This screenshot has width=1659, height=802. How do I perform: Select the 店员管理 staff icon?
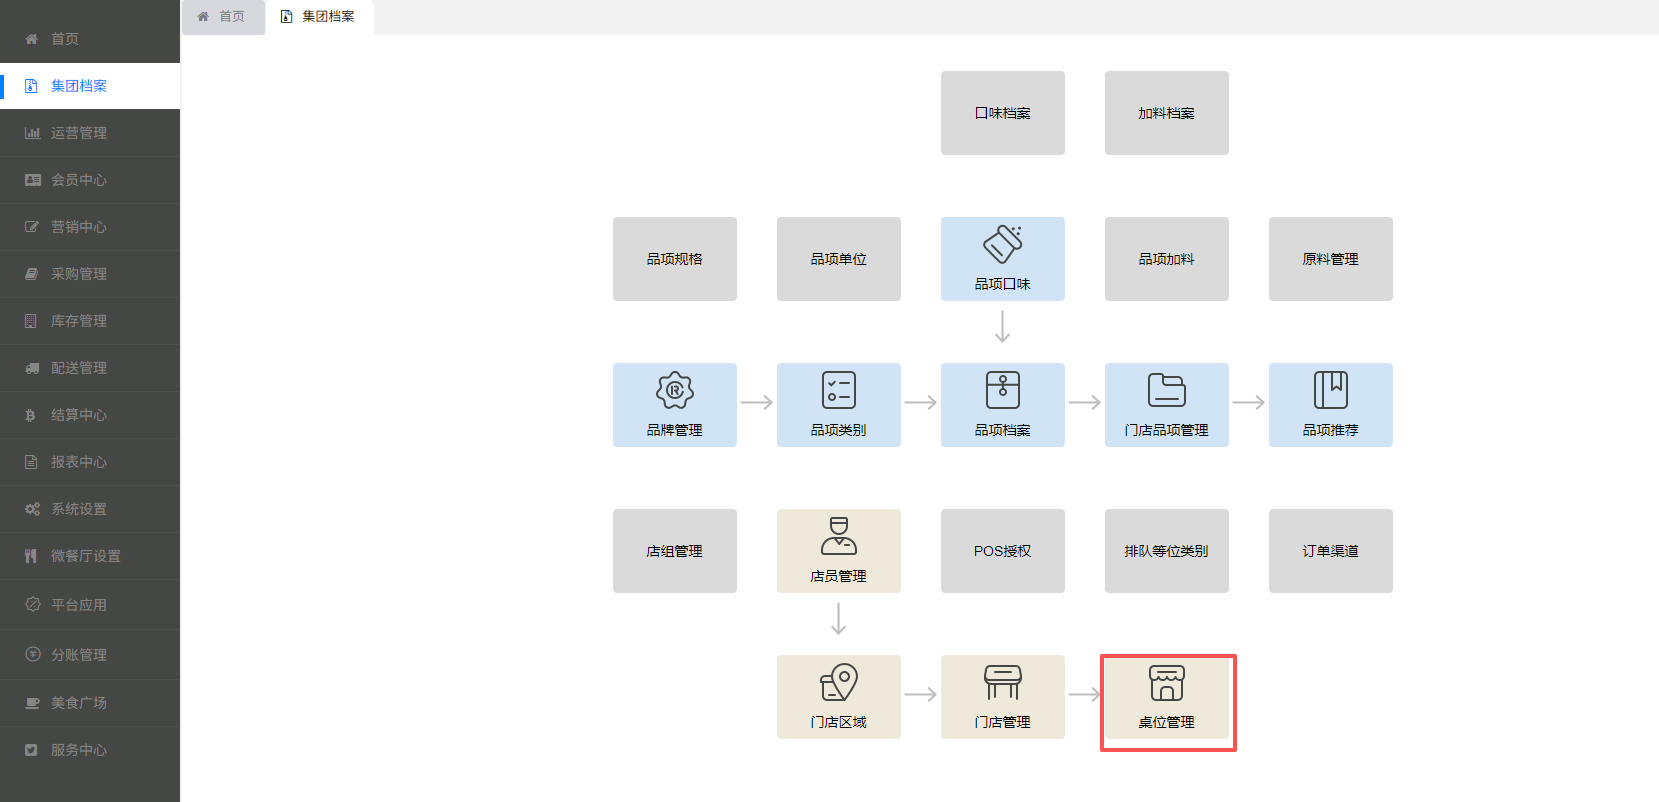pyautogui.click(x=838, y=537)
